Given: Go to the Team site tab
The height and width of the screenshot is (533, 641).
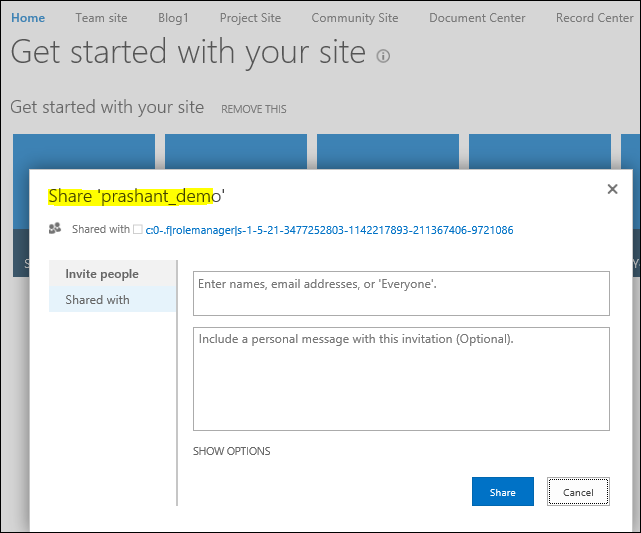Looking at the screenshot, I should [x=101, y=18].
